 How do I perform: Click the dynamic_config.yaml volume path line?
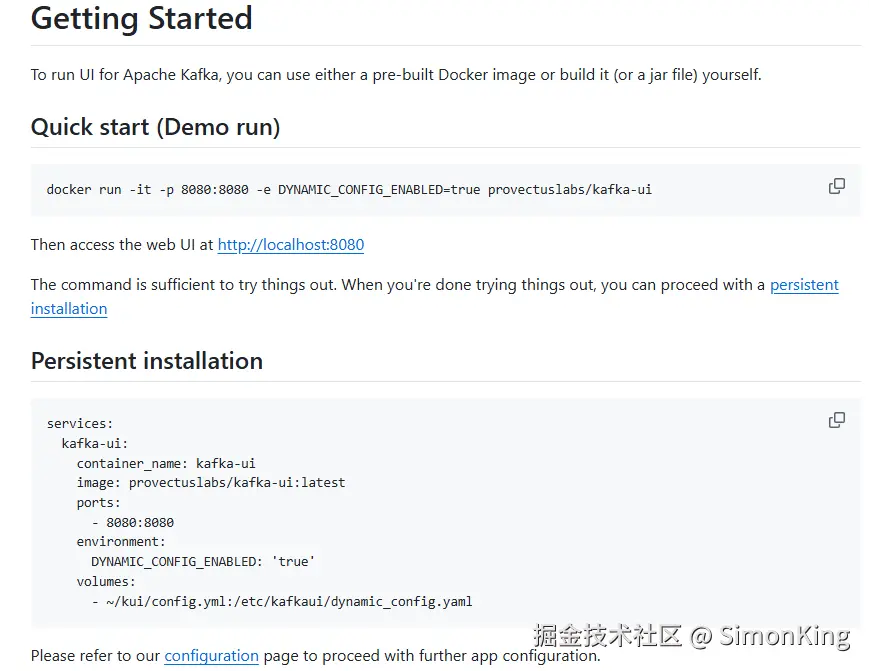[282, 601]
